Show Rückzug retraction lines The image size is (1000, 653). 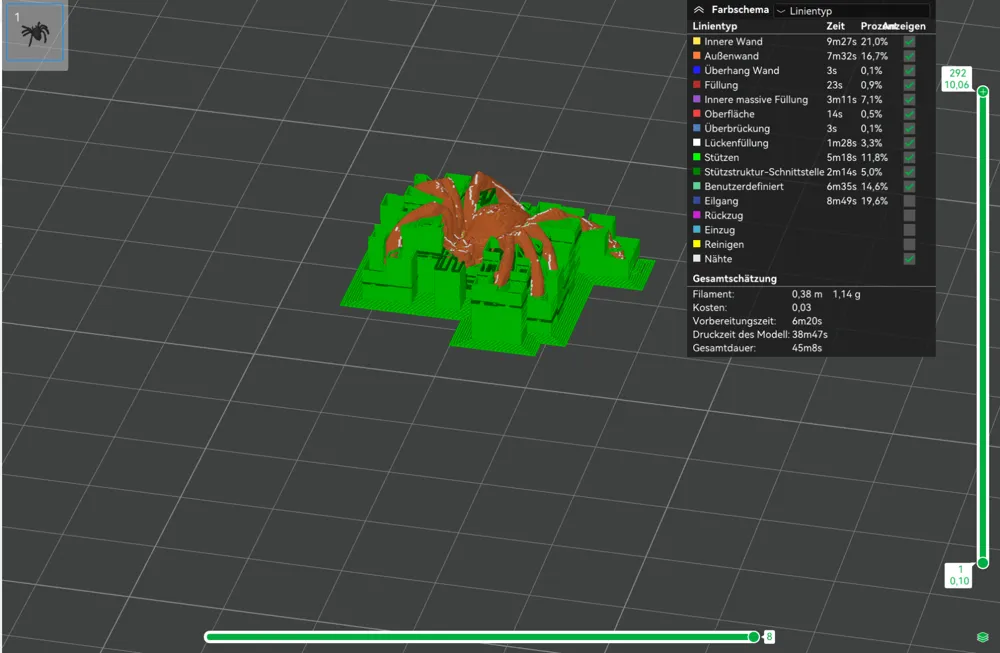908,215
